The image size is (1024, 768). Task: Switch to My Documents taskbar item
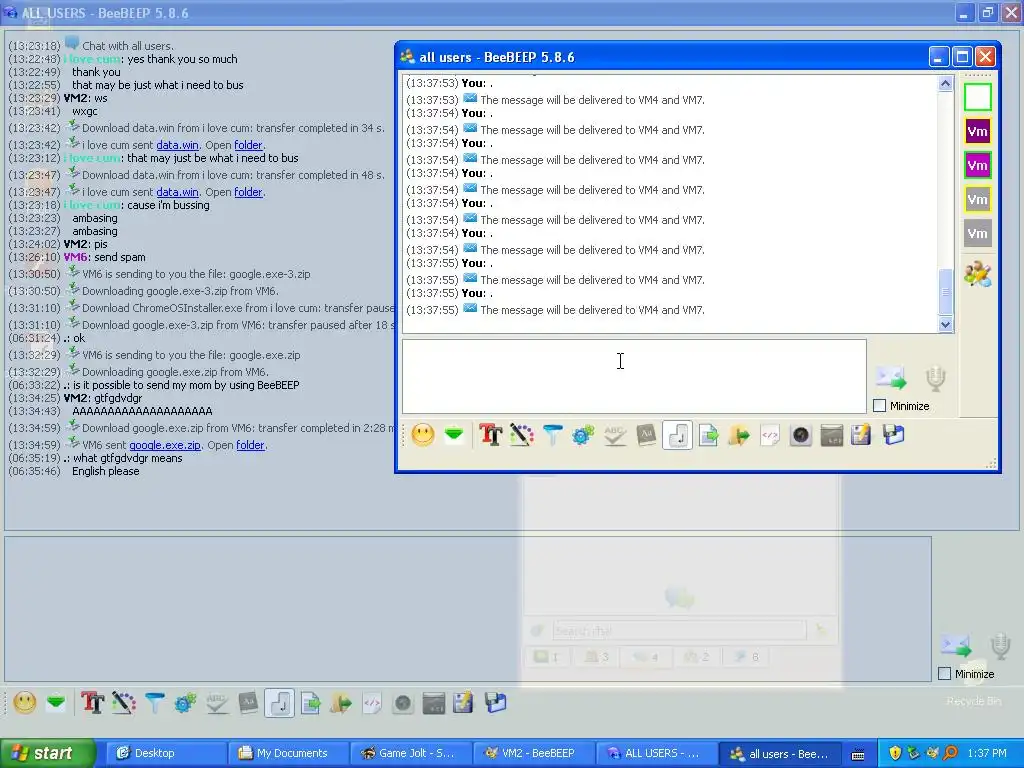point(287,753)
